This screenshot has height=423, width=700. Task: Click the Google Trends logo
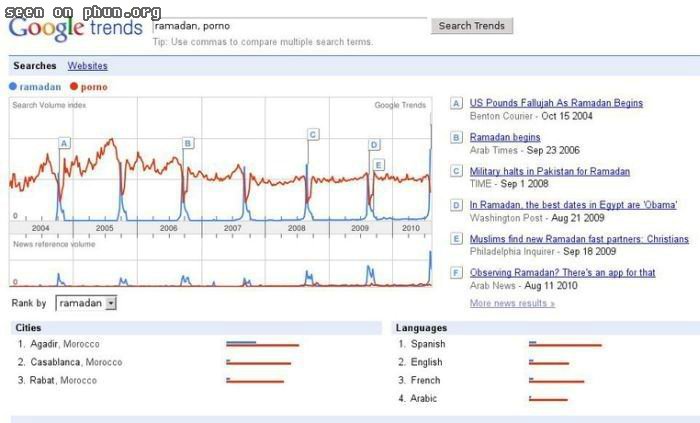75,28
